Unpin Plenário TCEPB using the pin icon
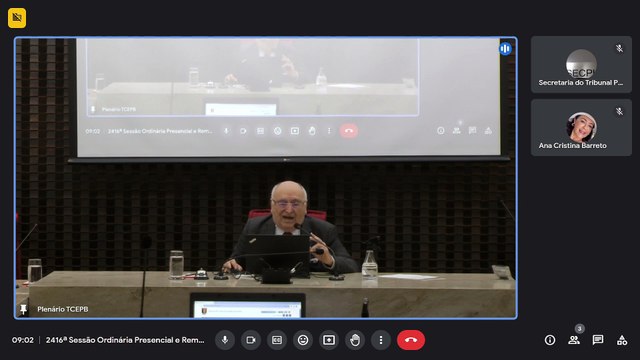The height and width of the screenshot is (360, 640). click(x=24, y=309)
